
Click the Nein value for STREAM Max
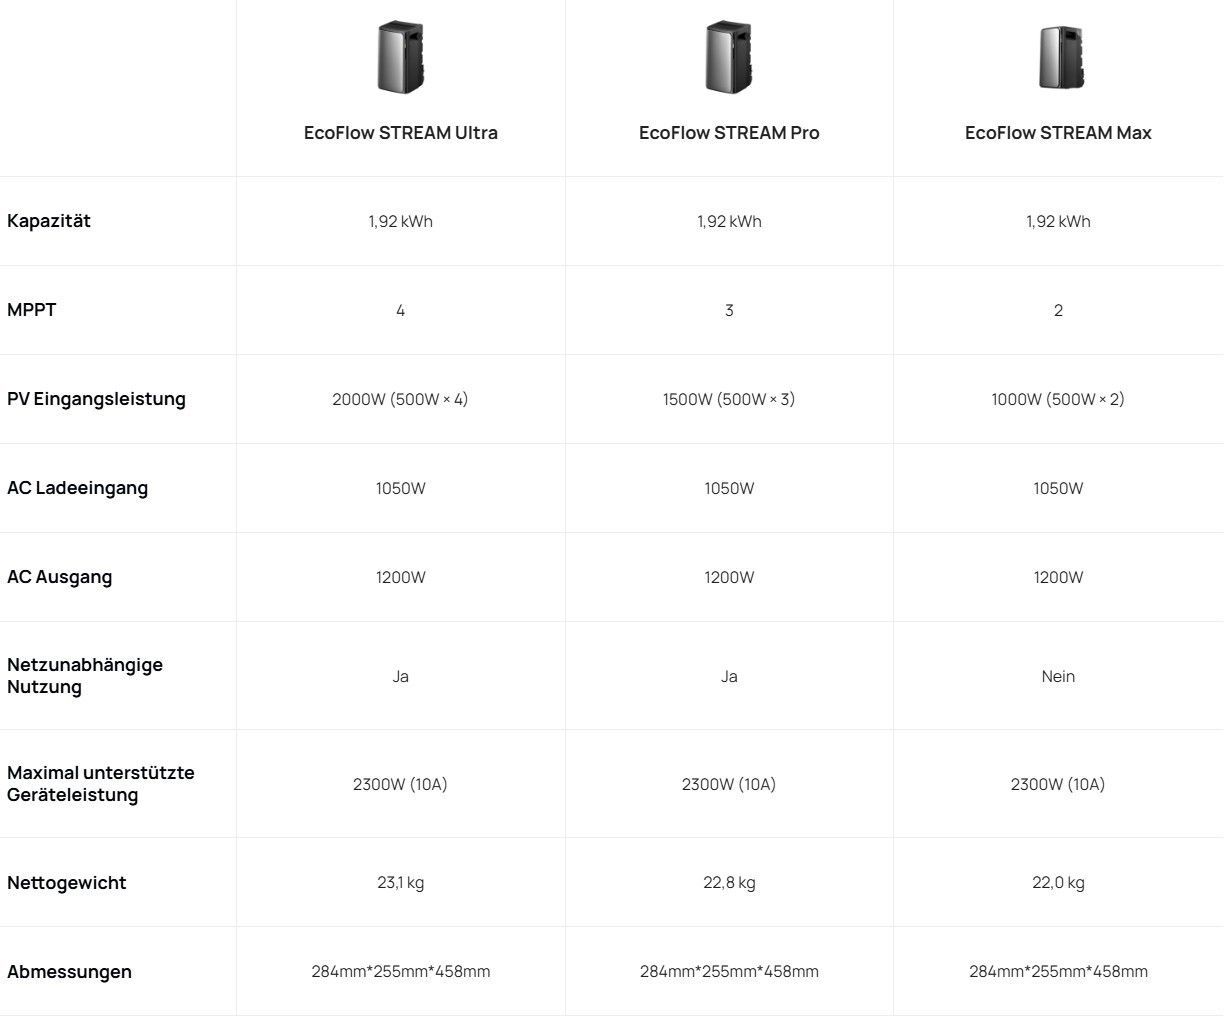(1058, 677)
